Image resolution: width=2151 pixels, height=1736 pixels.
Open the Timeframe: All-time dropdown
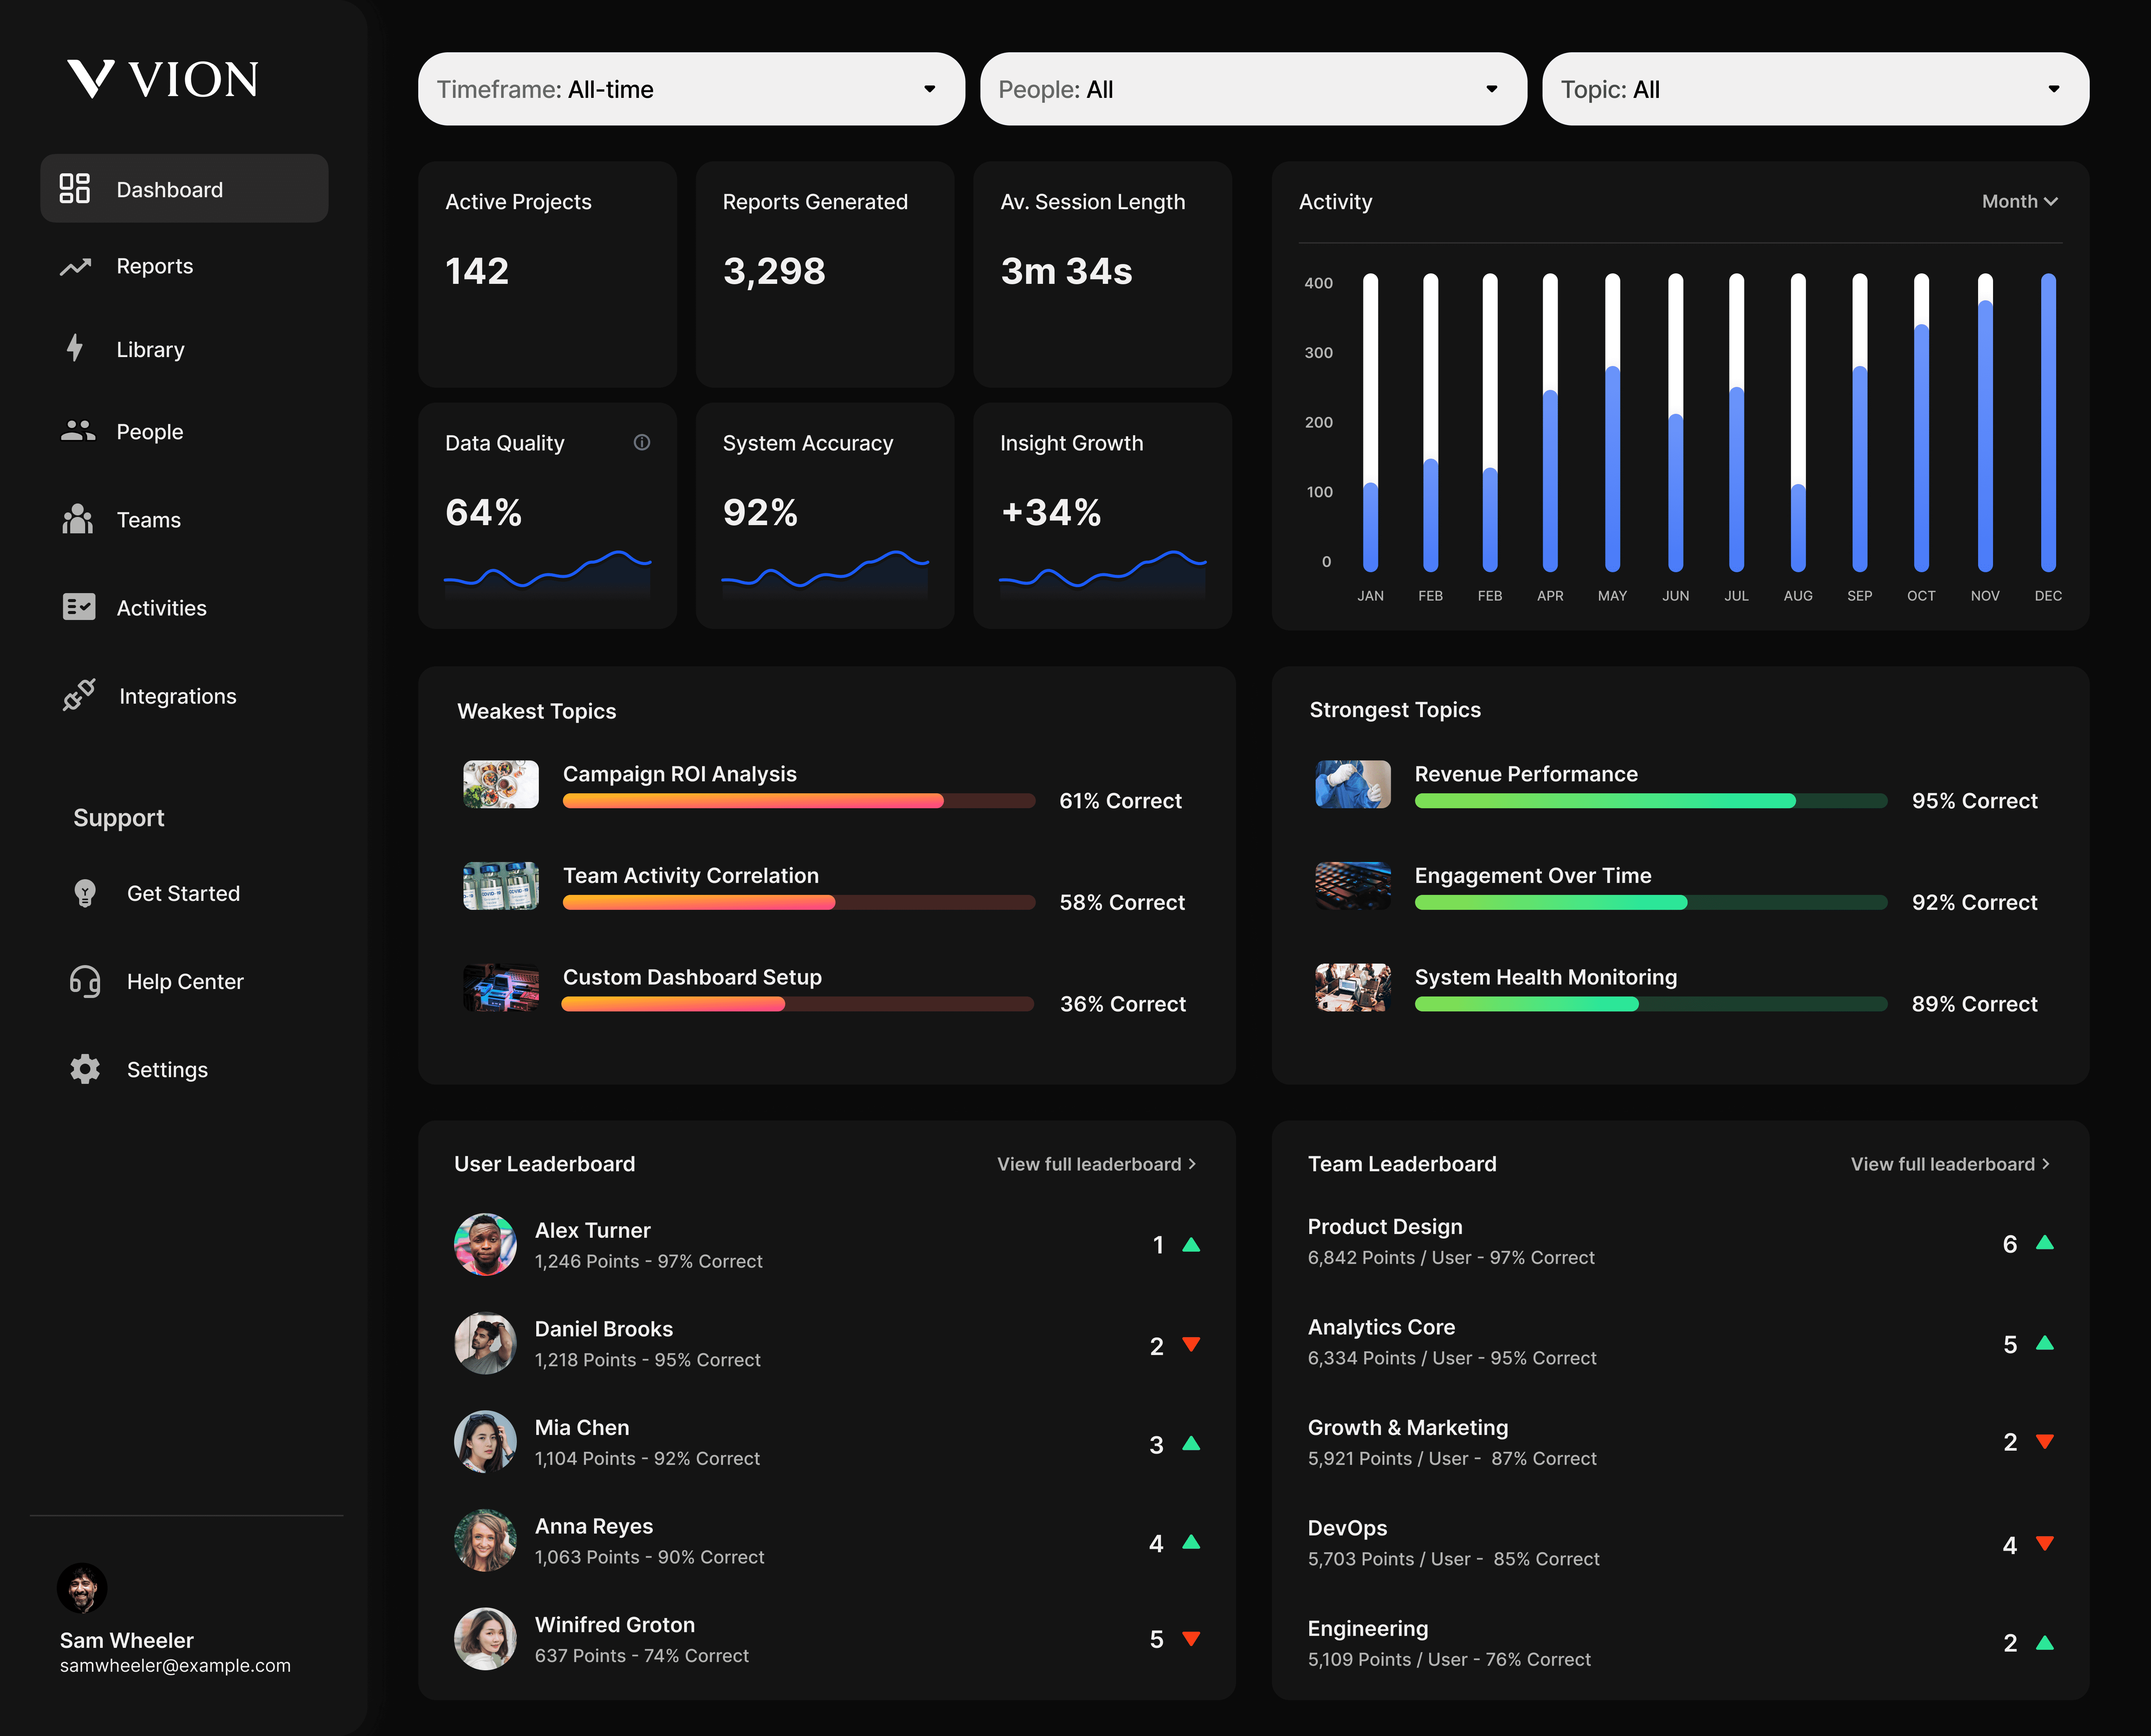tap(691, 89)
